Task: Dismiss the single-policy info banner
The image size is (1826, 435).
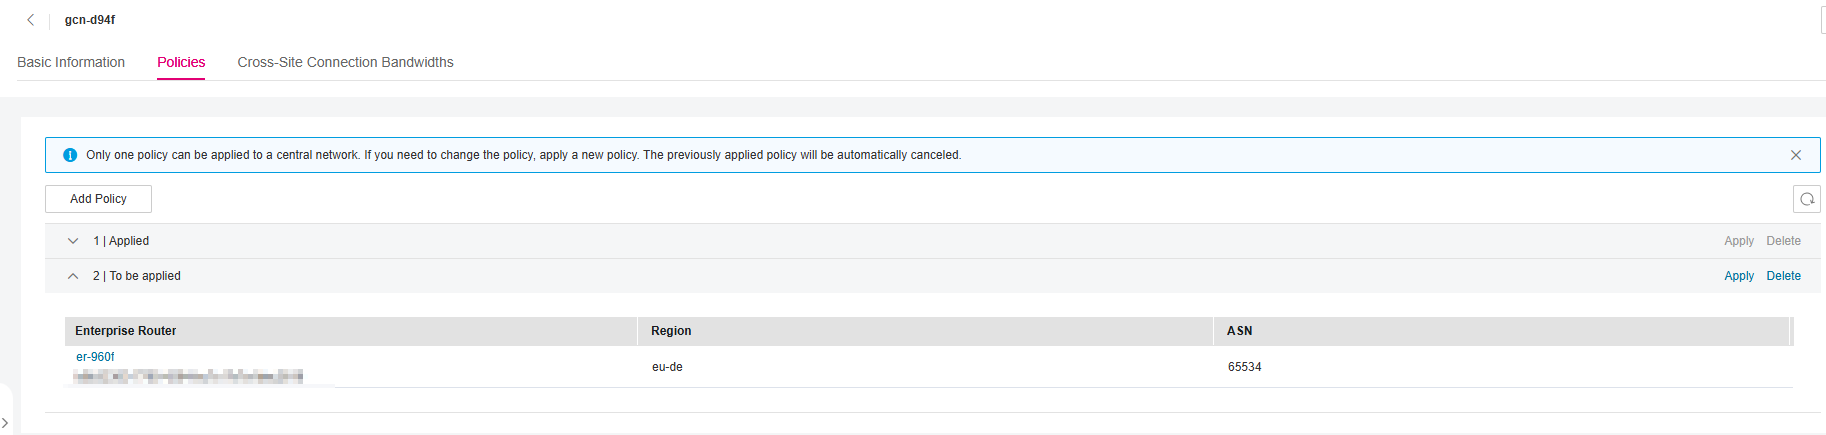Action: [1796, 155]
